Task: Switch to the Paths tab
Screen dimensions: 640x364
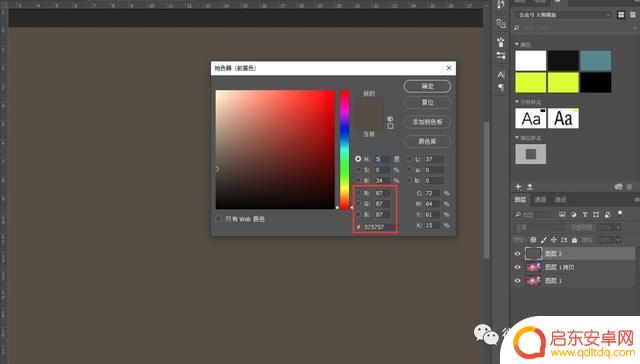Action: click(560, 200)
